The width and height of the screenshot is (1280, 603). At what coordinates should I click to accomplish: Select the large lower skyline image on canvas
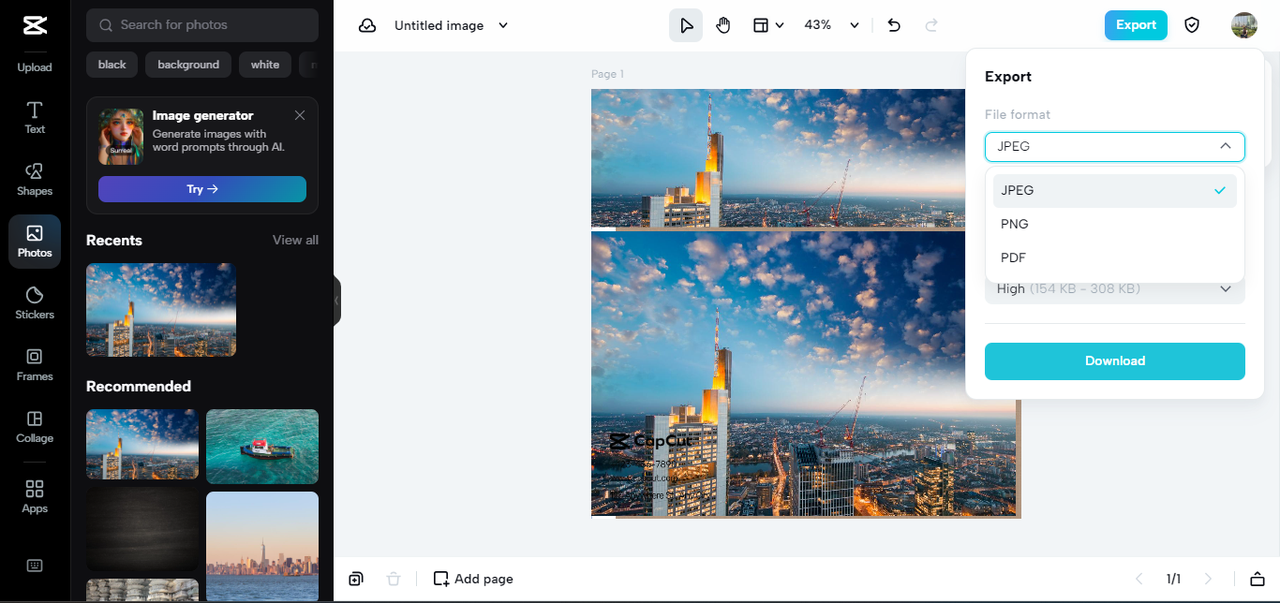pos(805,374)
